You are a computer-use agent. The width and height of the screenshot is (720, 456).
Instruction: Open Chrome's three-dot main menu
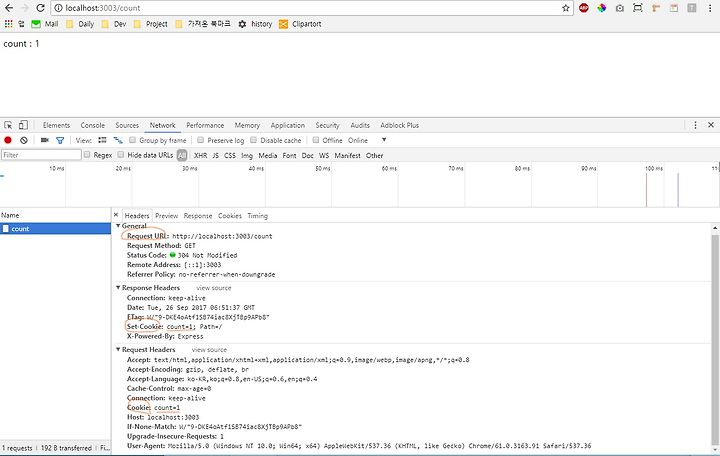(710, 8)
